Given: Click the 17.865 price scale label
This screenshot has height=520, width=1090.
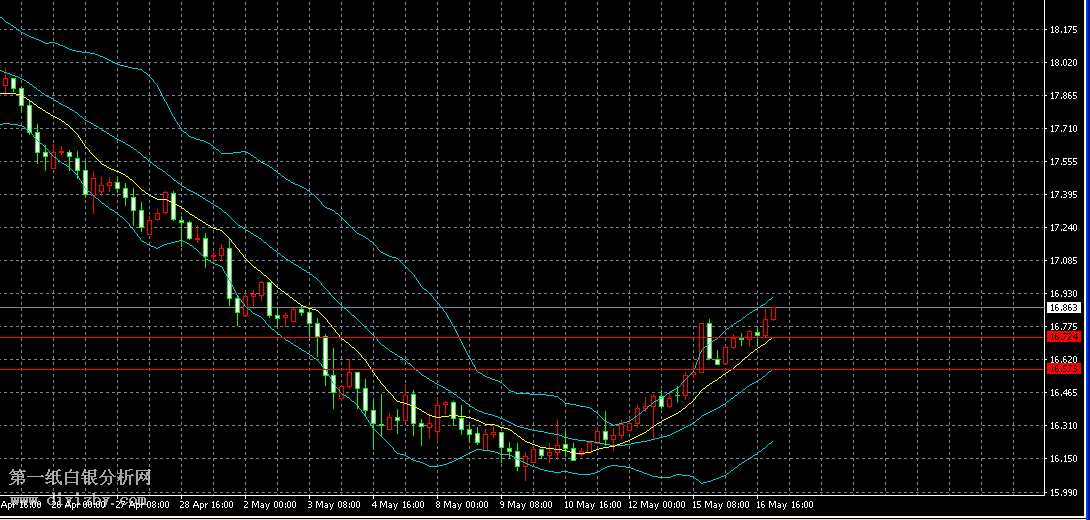Looking at the screenshot, I should tap(1062, 96).
